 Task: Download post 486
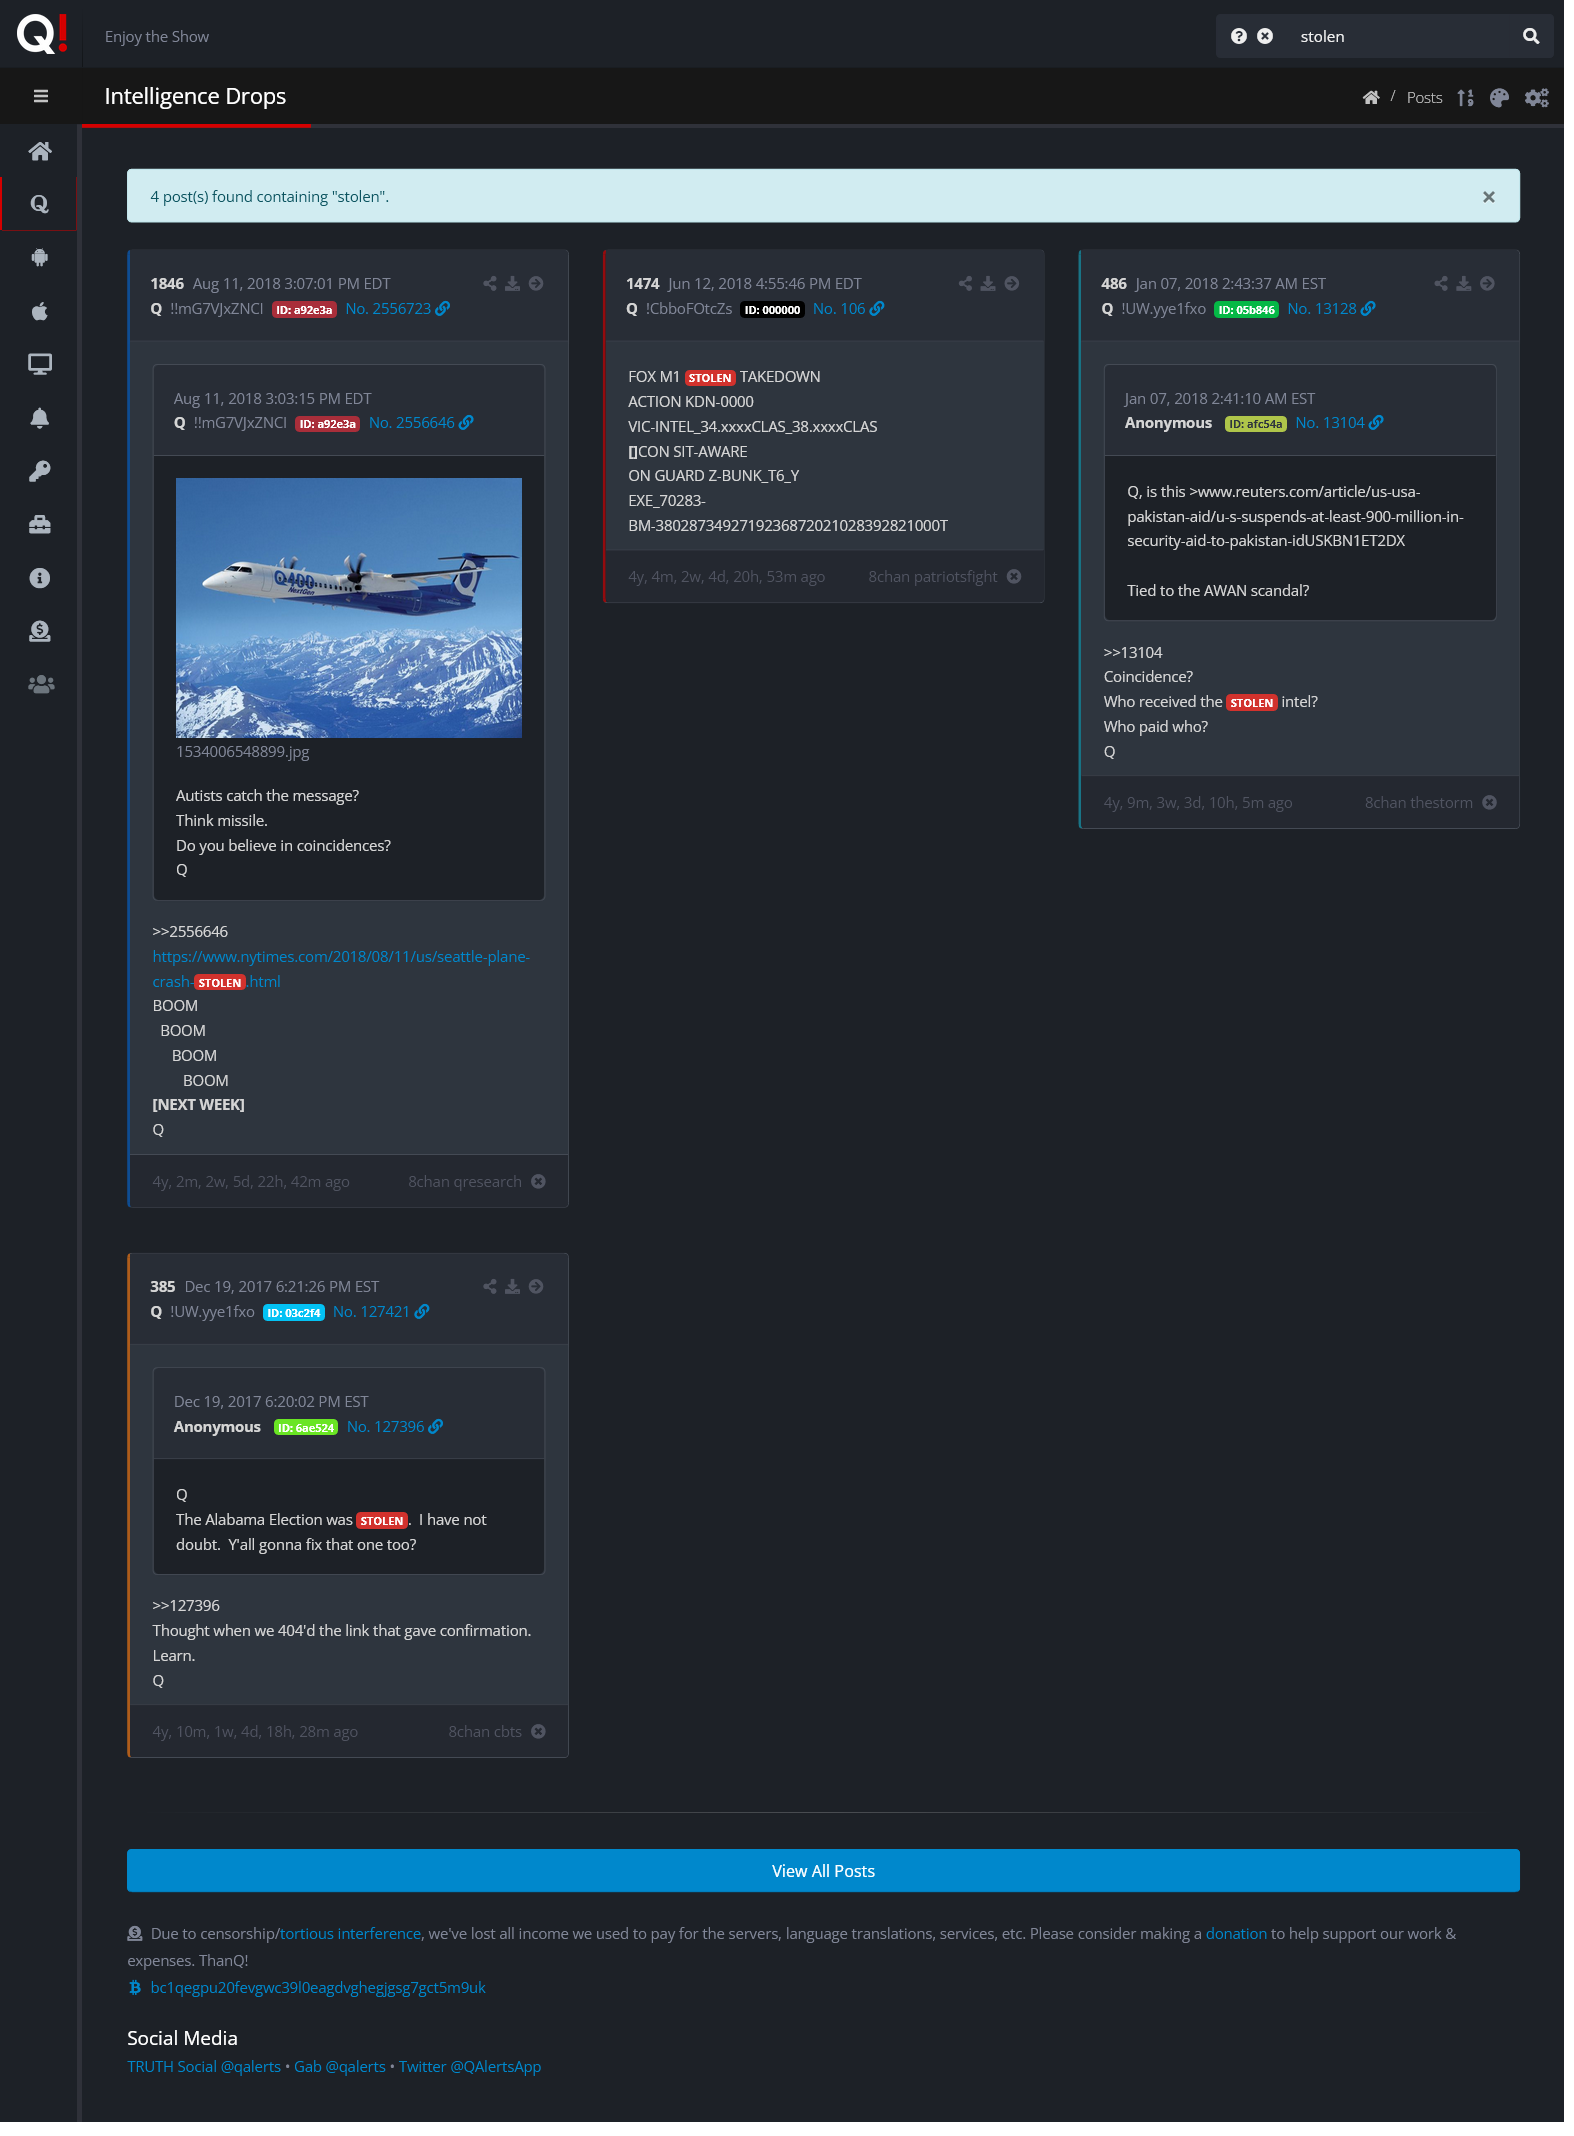[x=1464, y=284]
